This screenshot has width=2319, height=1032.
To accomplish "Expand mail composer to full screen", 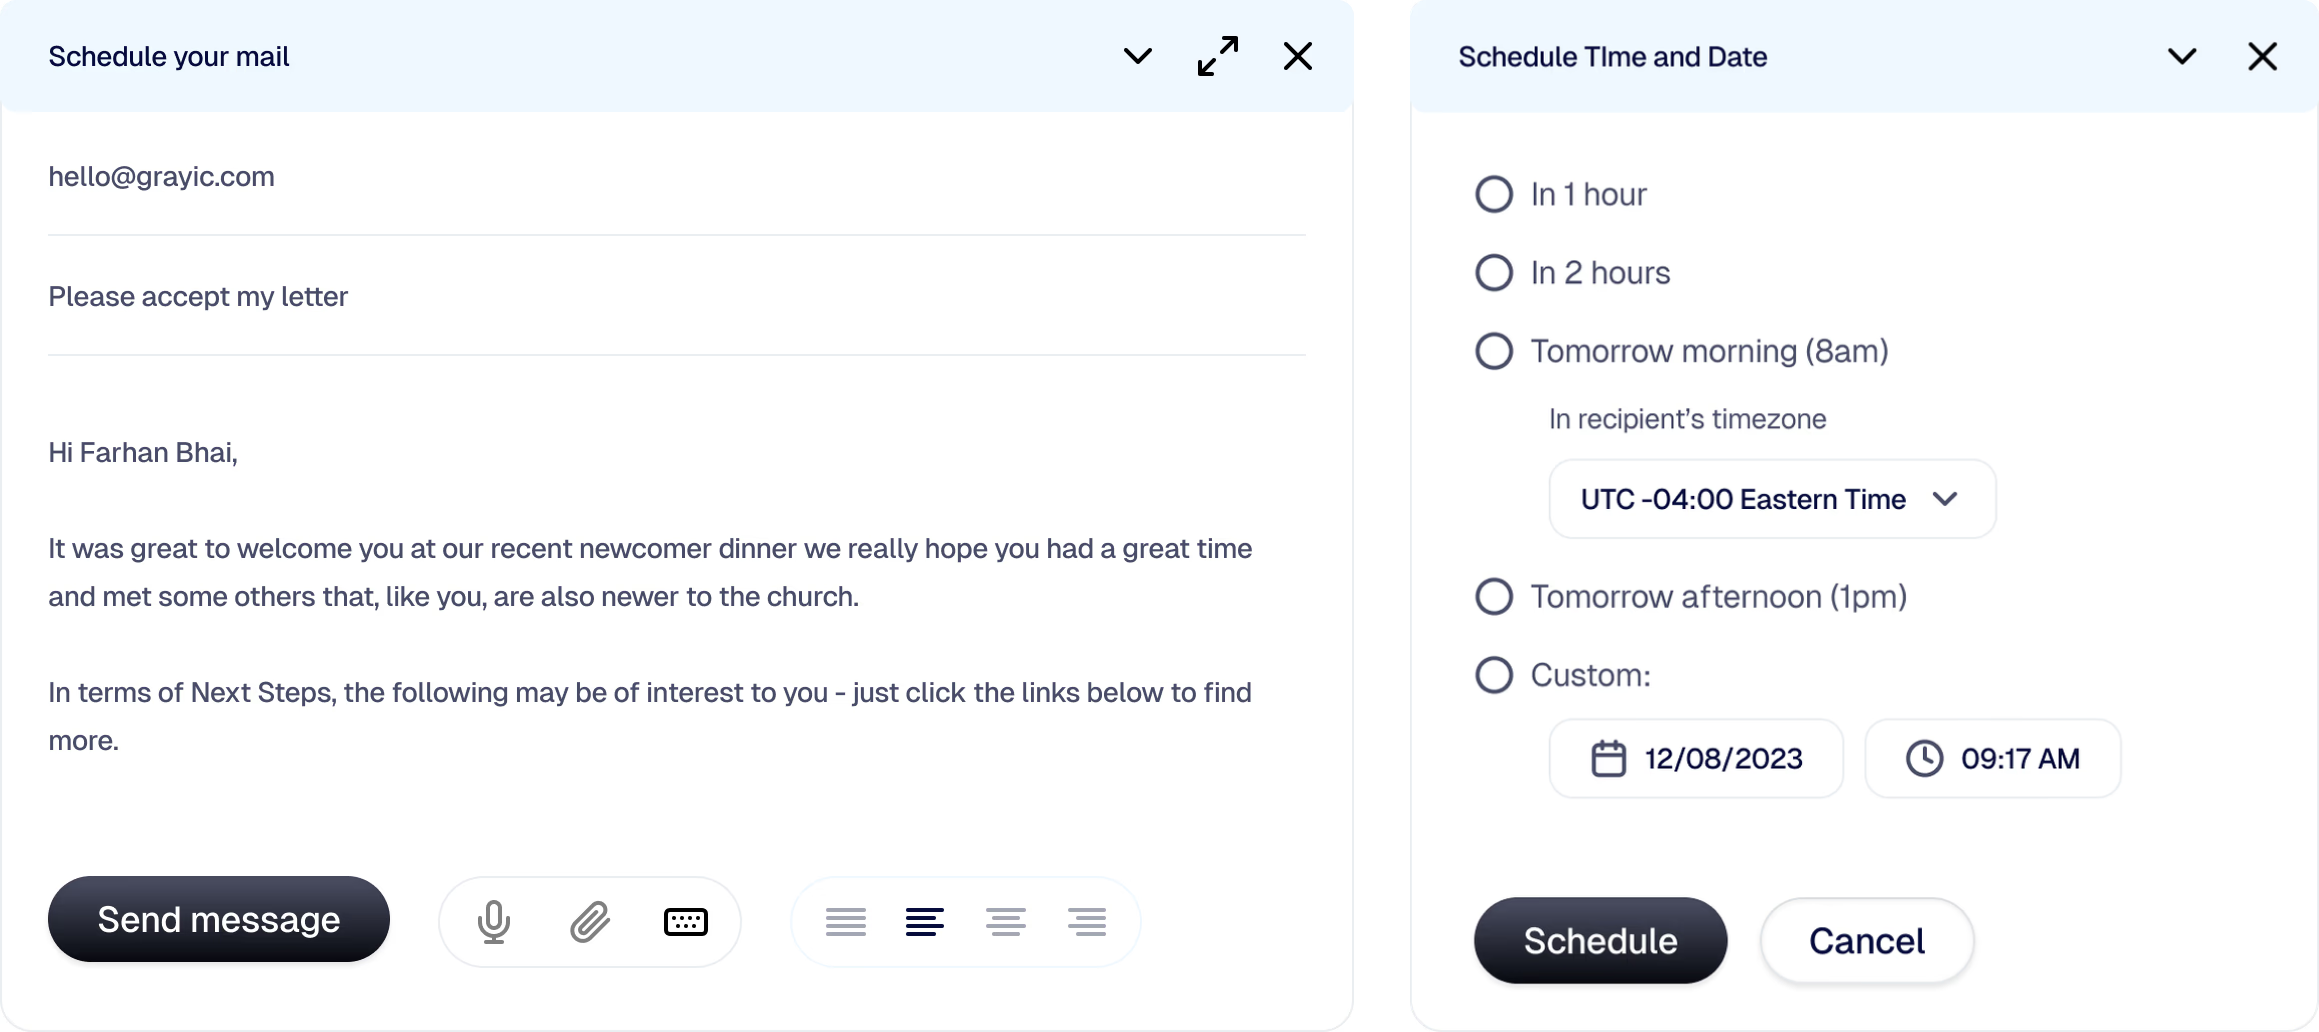I will [x=1217, y=56].
